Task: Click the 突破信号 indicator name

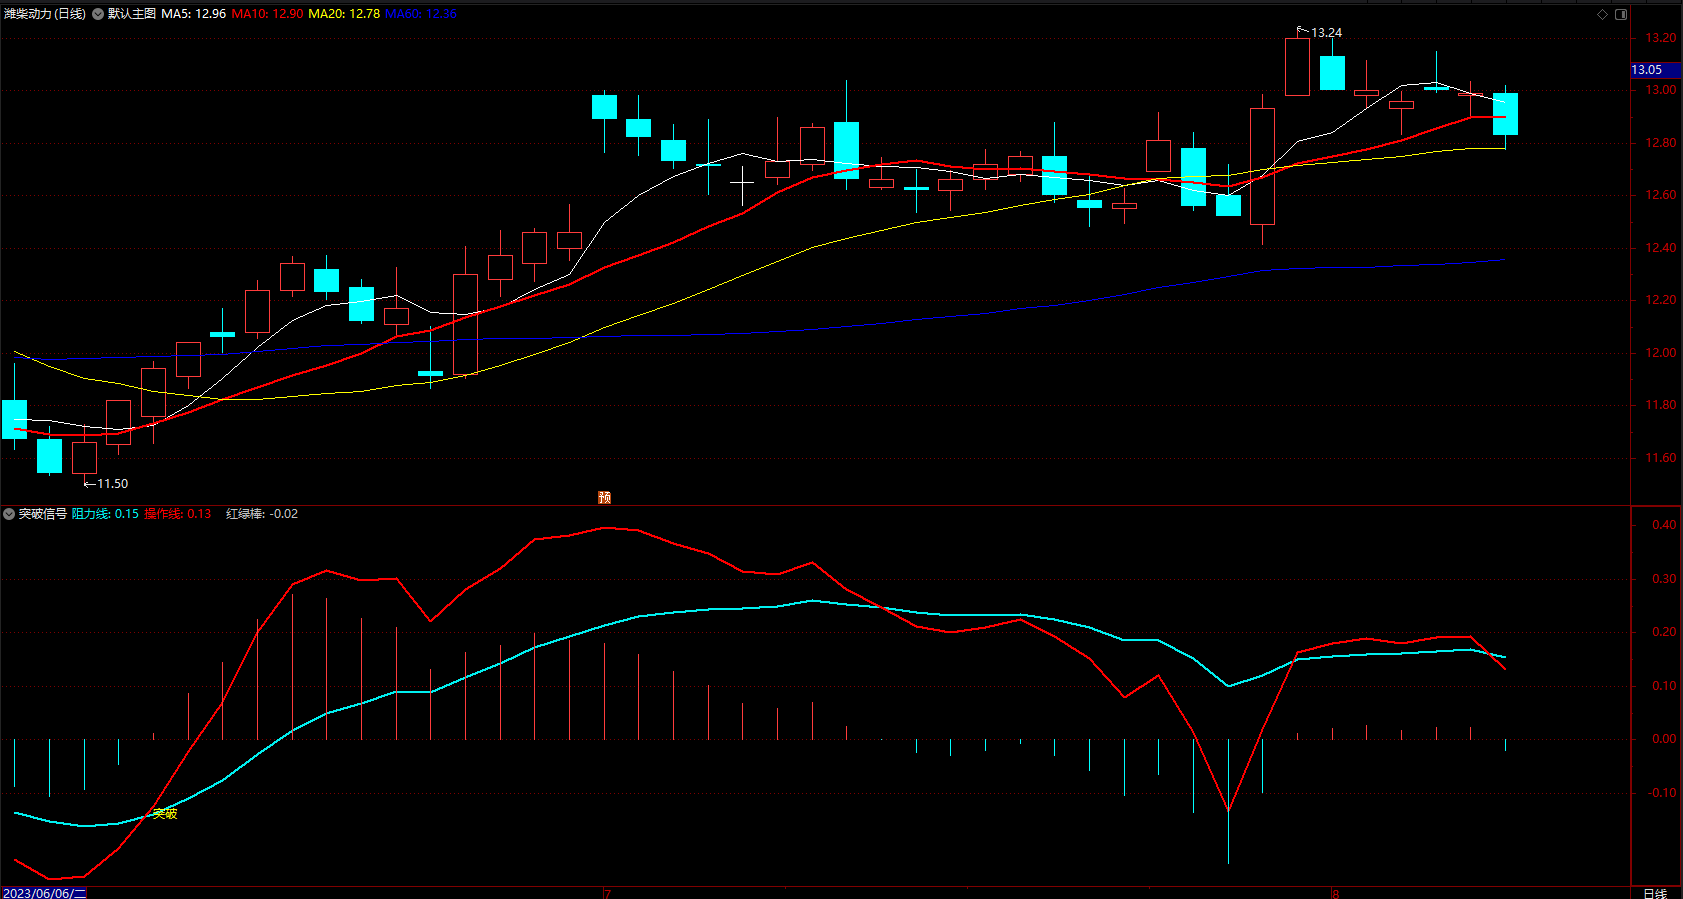Action: pyautogui.click(x=43, y=514)
